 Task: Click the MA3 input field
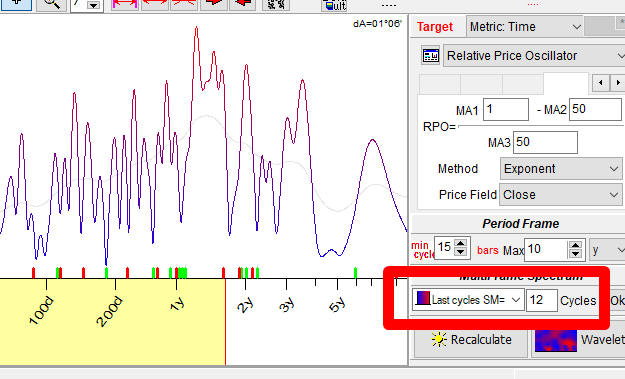tap(545, 142)
